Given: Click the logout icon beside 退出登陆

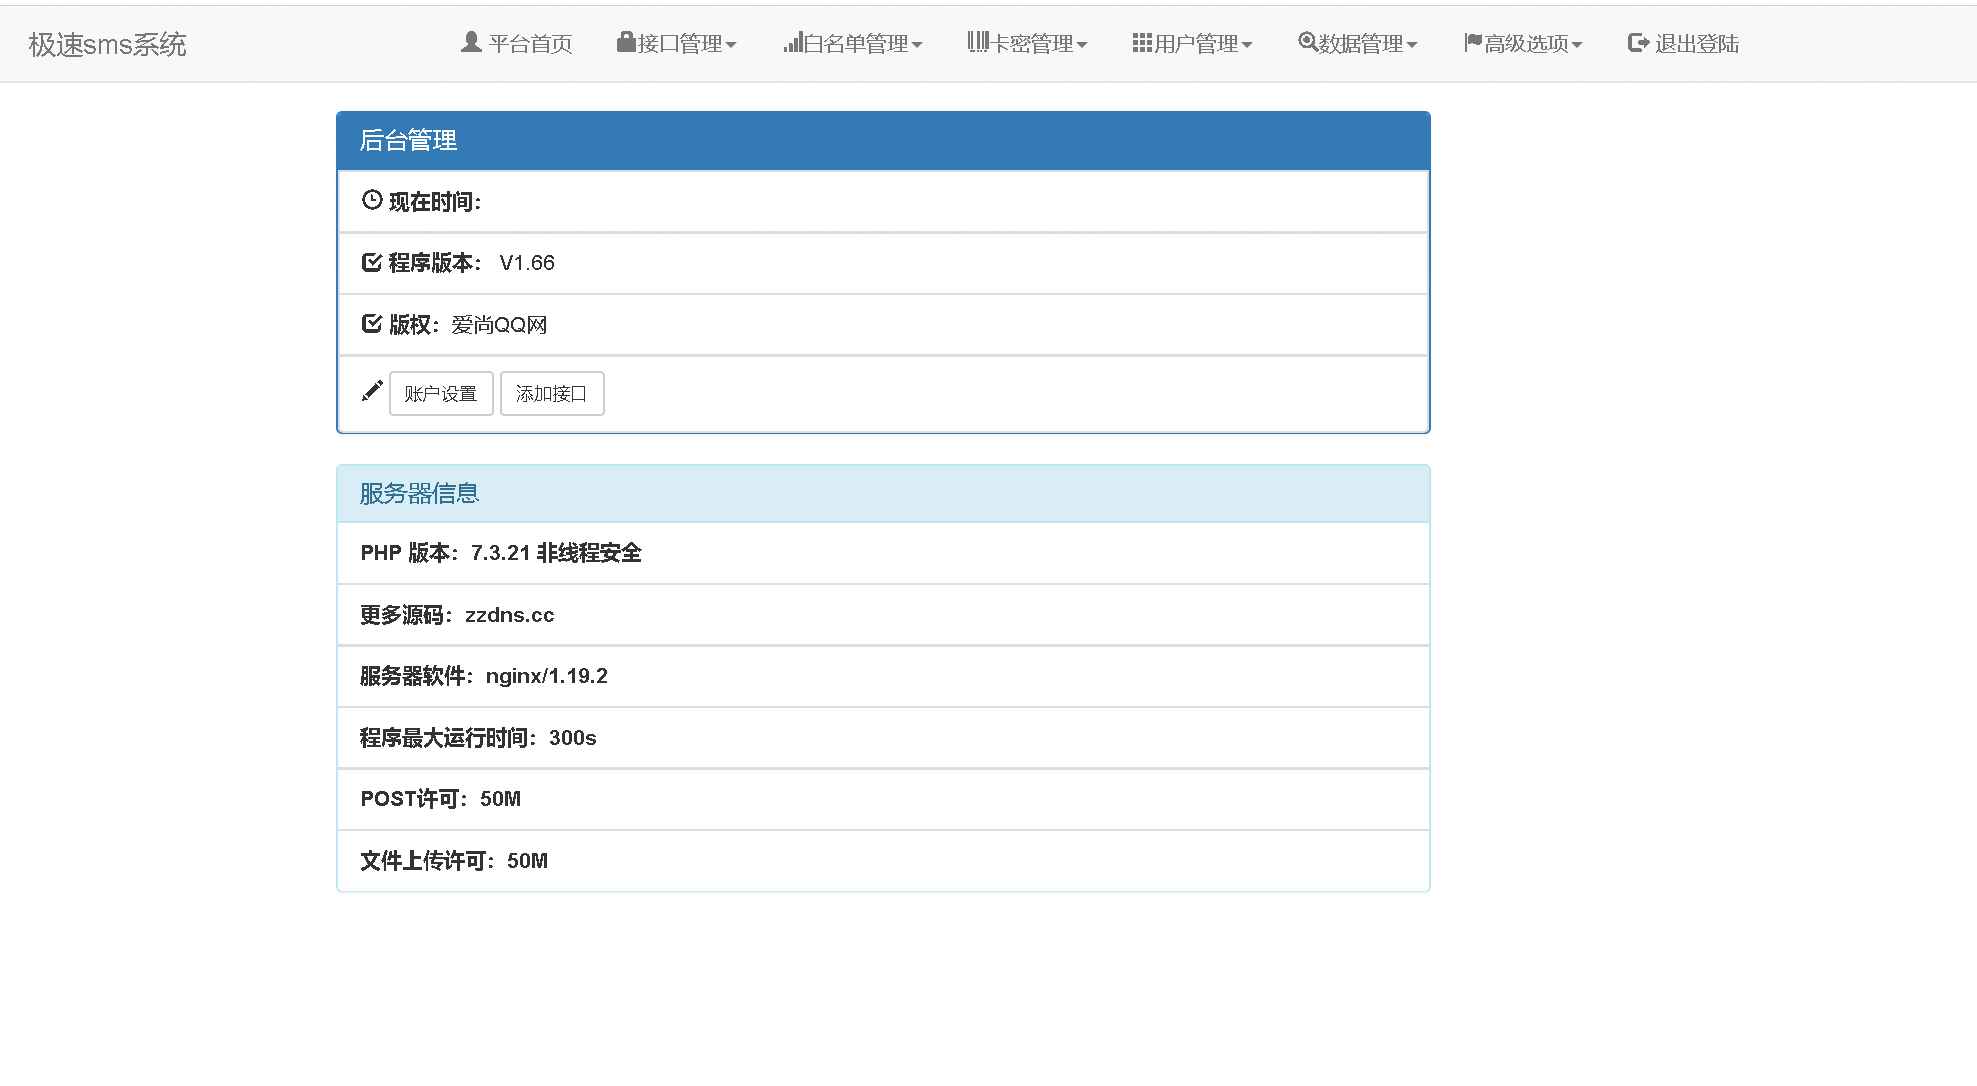Looking at the screenshot, I should pos(1639,42).
